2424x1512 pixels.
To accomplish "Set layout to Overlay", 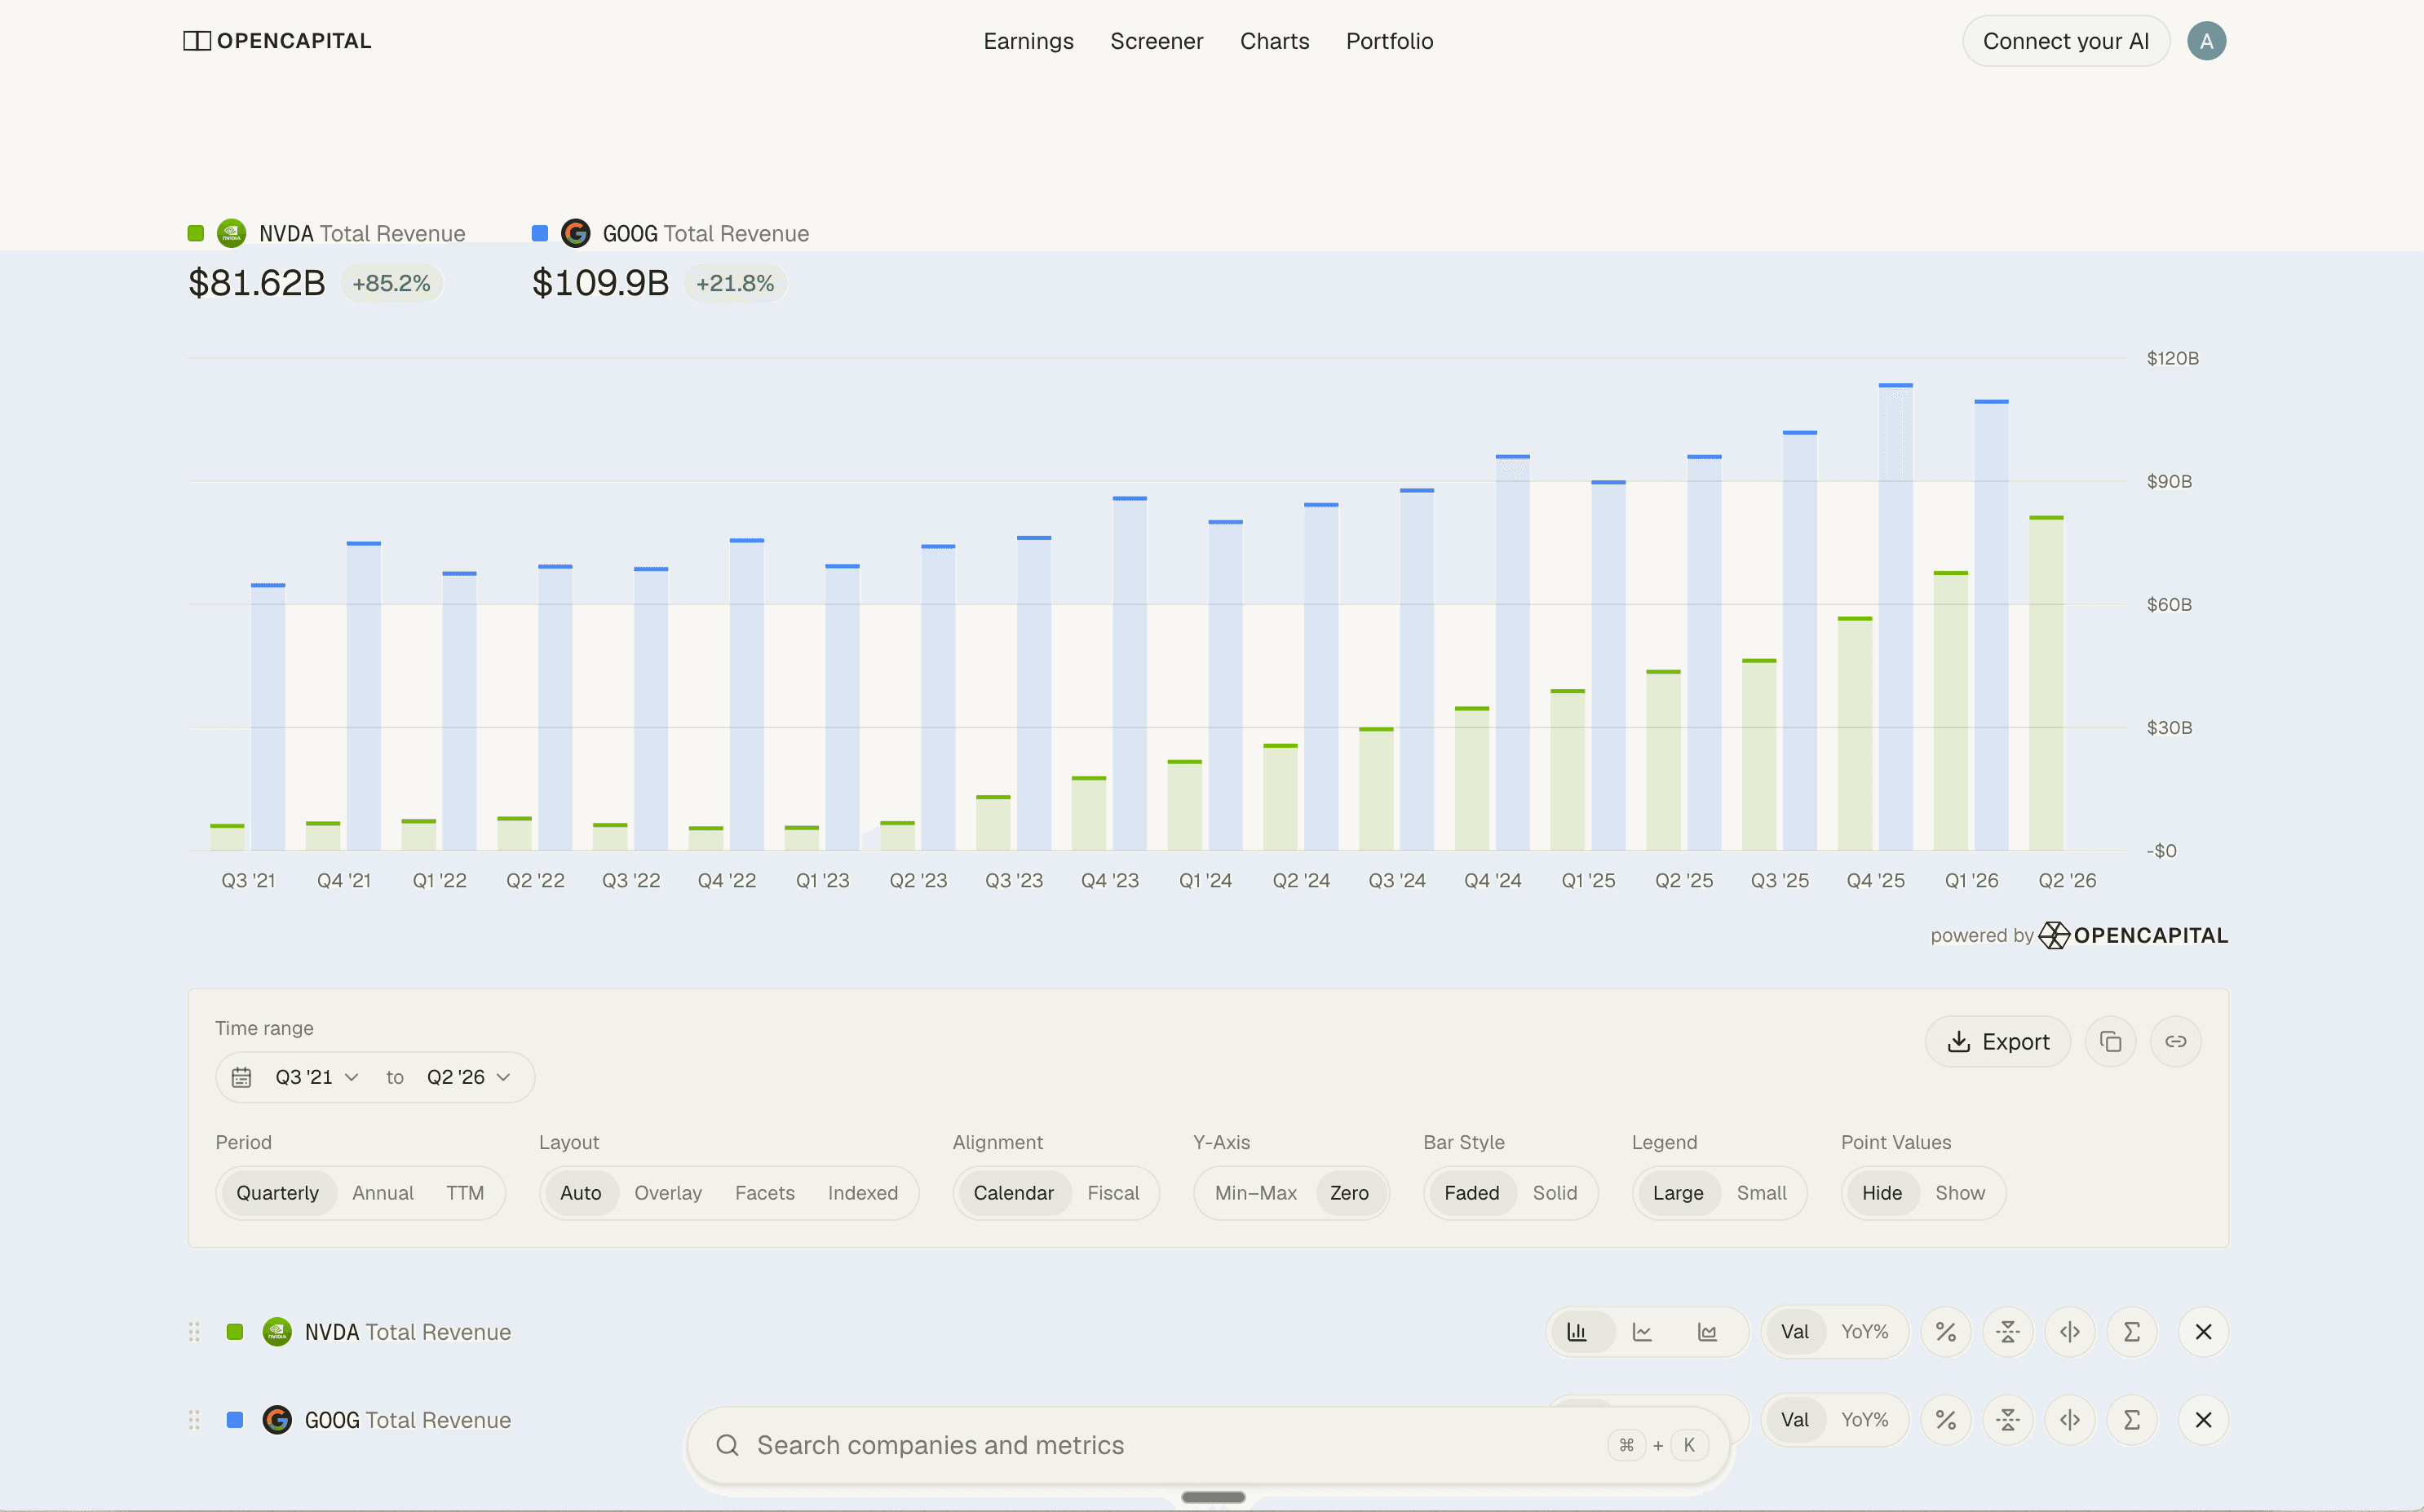I will click(x=668, y=1193).
